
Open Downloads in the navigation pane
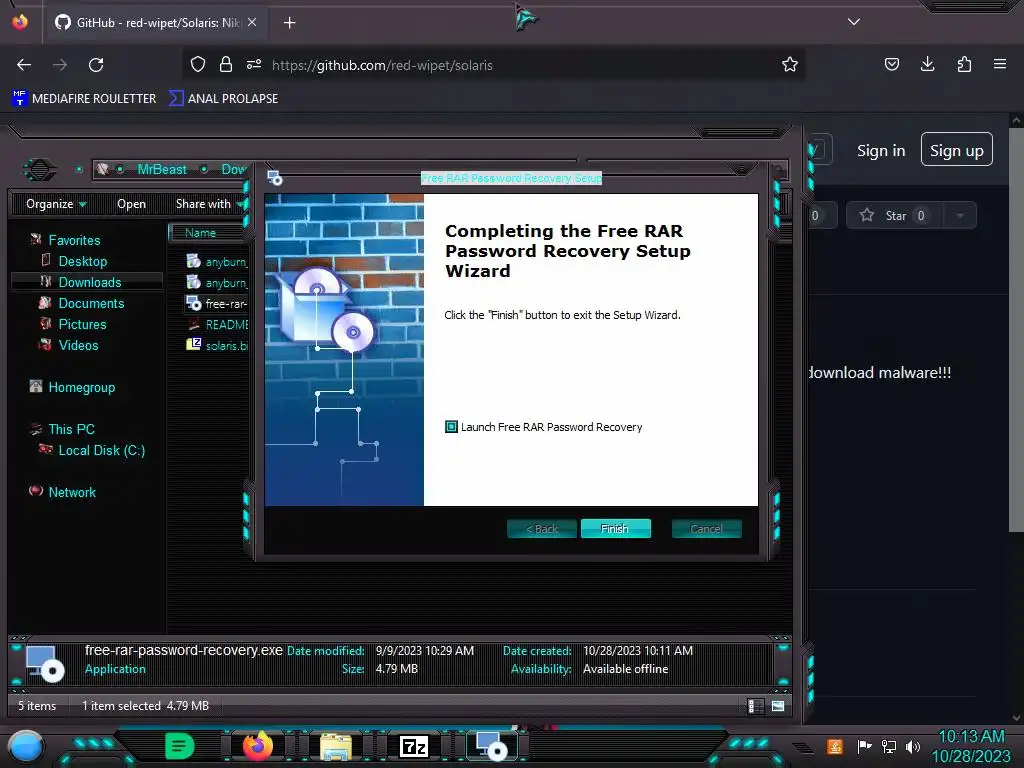pos(89,282)
